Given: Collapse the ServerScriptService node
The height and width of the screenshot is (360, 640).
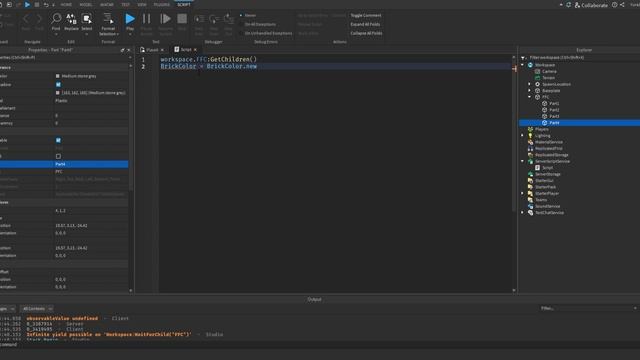Looking at the screenshot, I should [522, 161].
